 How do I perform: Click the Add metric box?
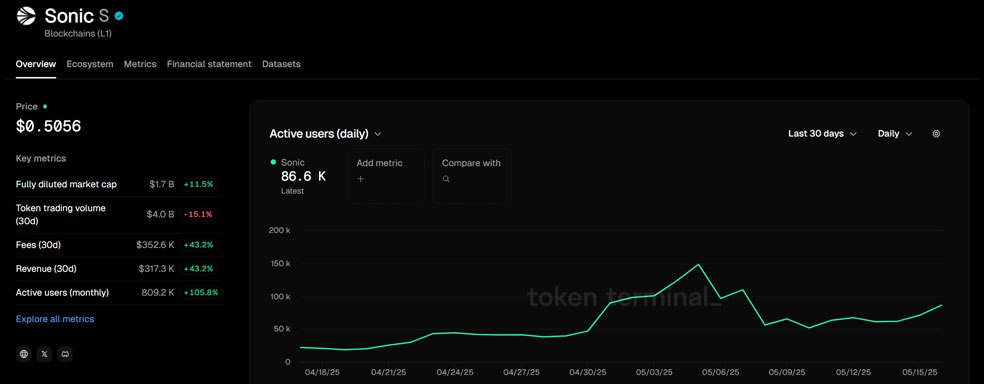click(x=385, y=176)
